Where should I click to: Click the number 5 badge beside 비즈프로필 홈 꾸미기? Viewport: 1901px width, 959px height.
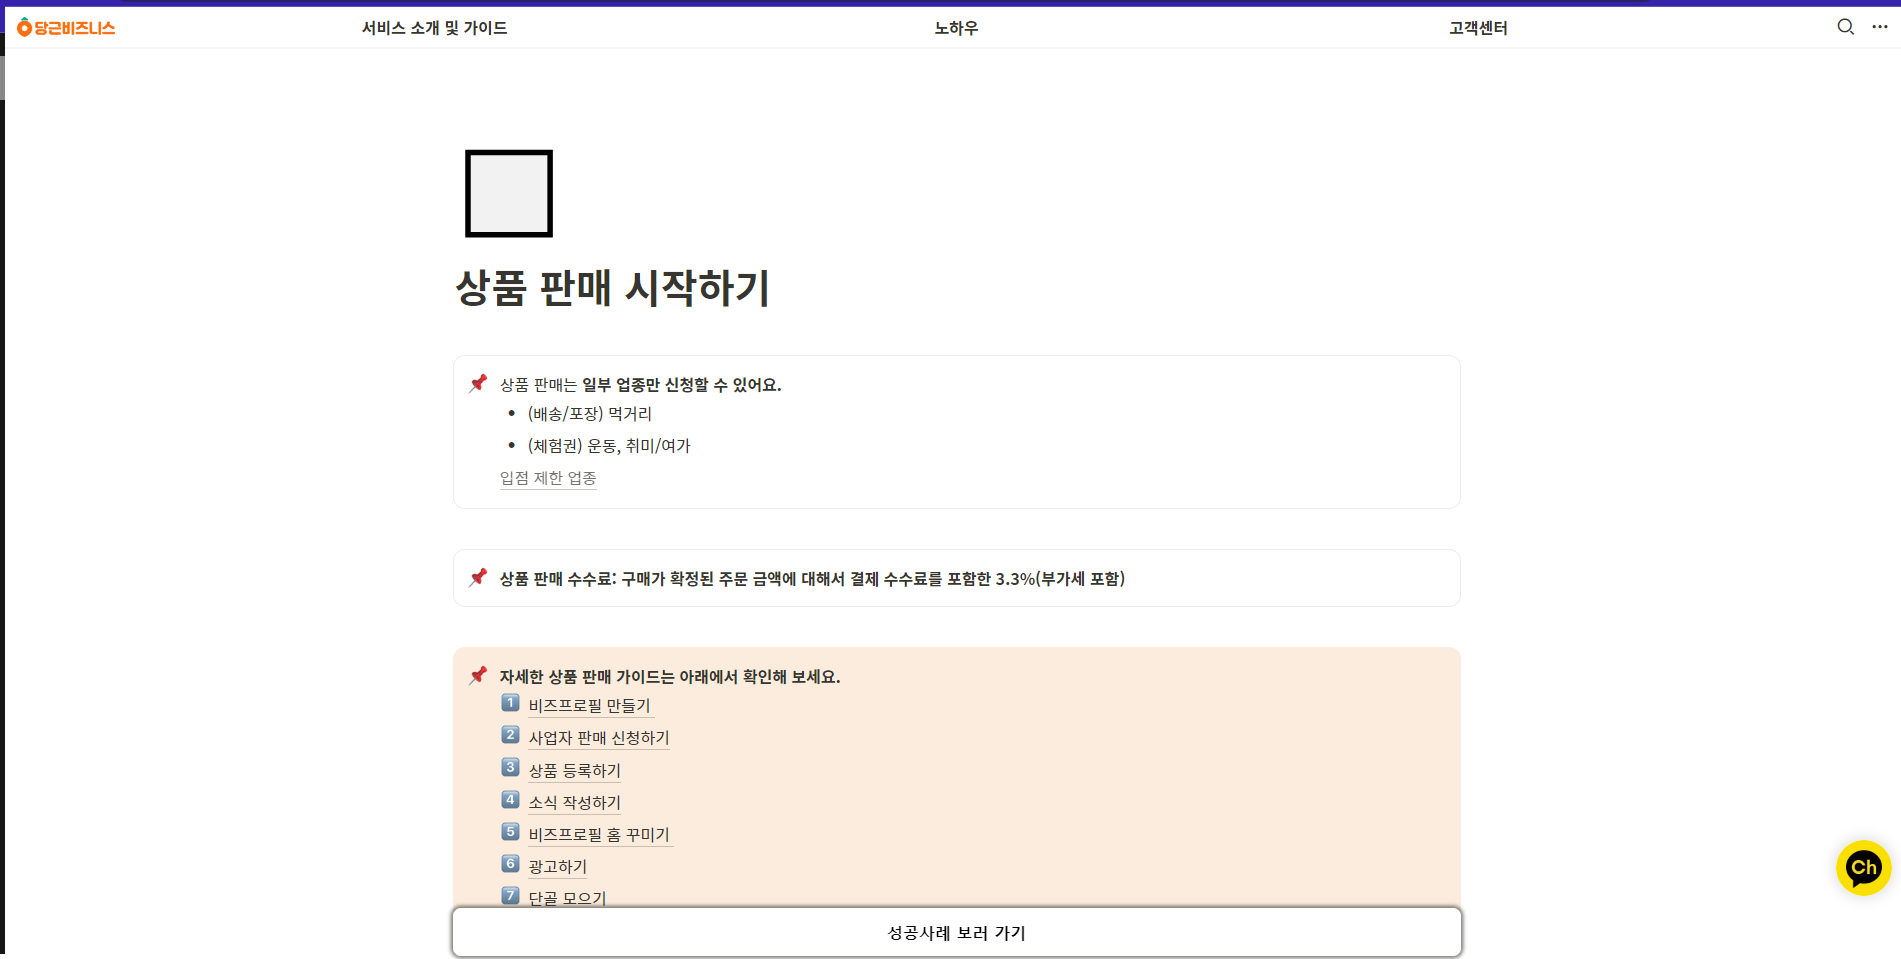pyautogui.click(x=510, y=831)
